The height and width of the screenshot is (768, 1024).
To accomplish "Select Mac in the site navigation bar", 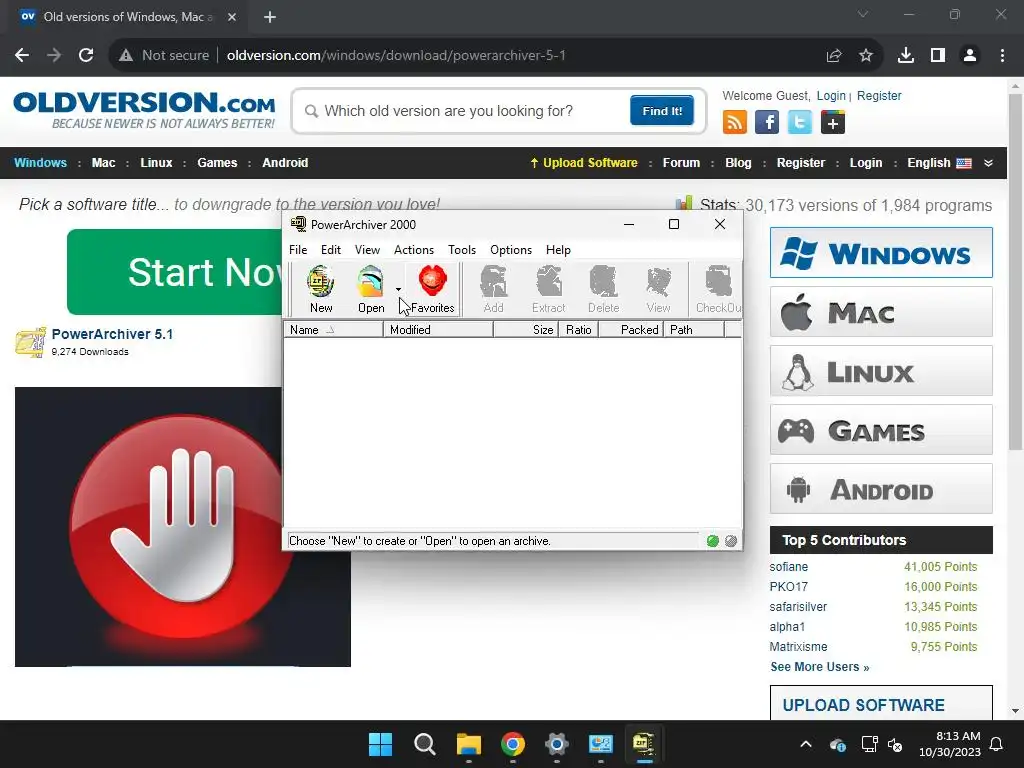I will point(103,163).
